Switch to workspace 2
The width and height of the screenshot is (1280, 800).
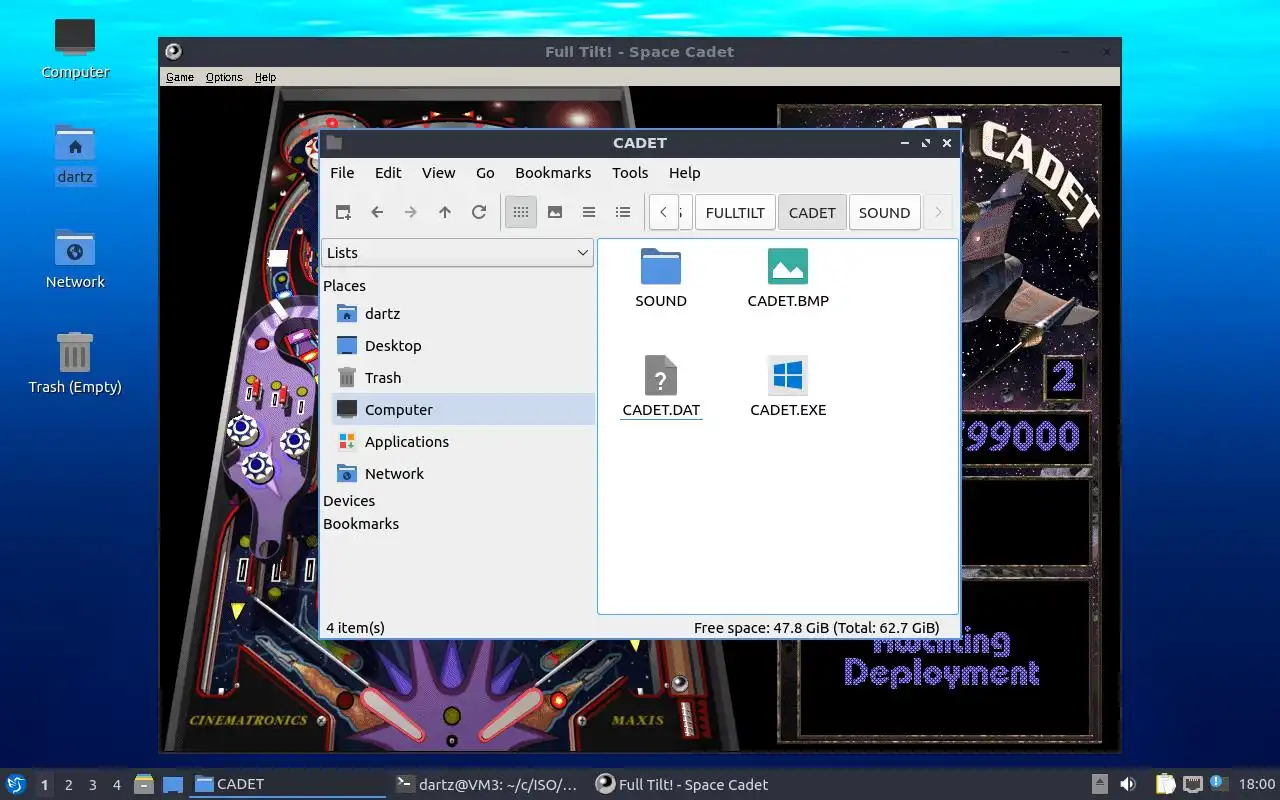point(68,785)
